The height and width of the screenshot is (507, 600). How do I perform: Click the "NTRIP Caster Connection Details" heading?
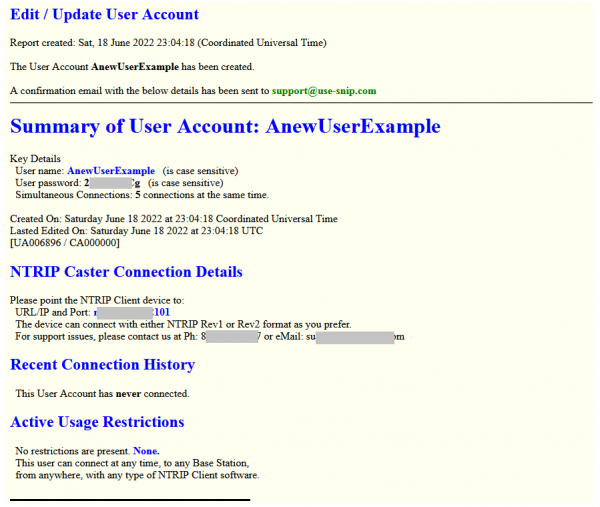coord(126,272)
